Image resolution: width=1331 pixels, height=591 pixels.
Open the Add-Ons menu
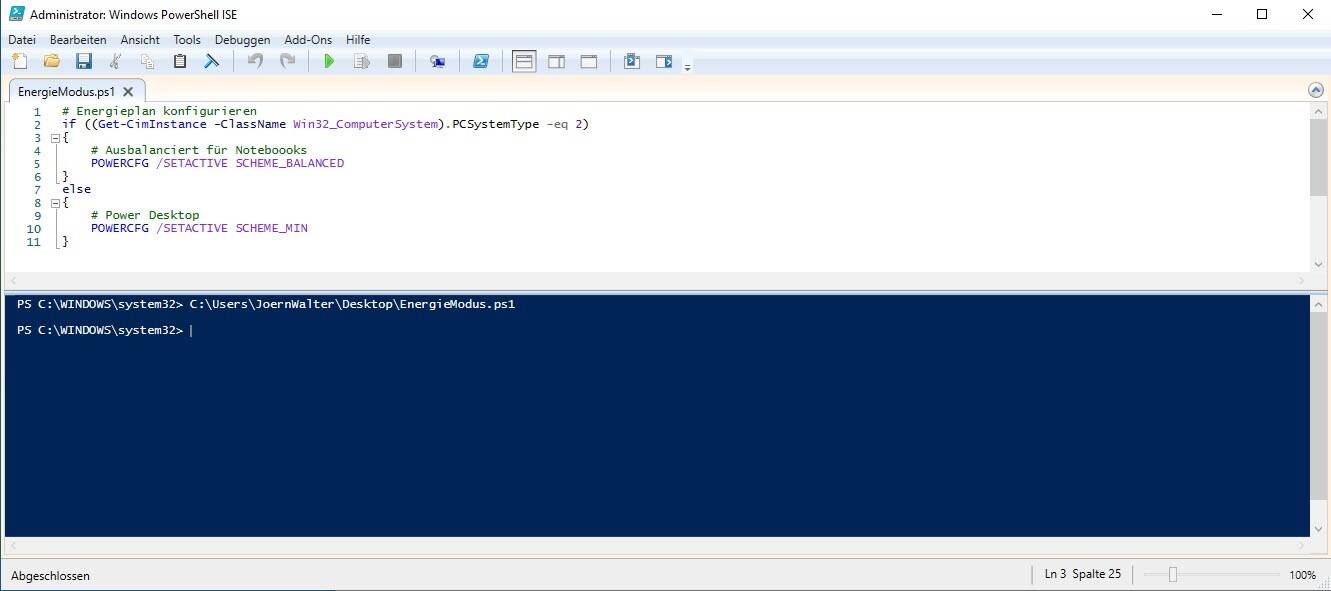(x=308, y=40)
